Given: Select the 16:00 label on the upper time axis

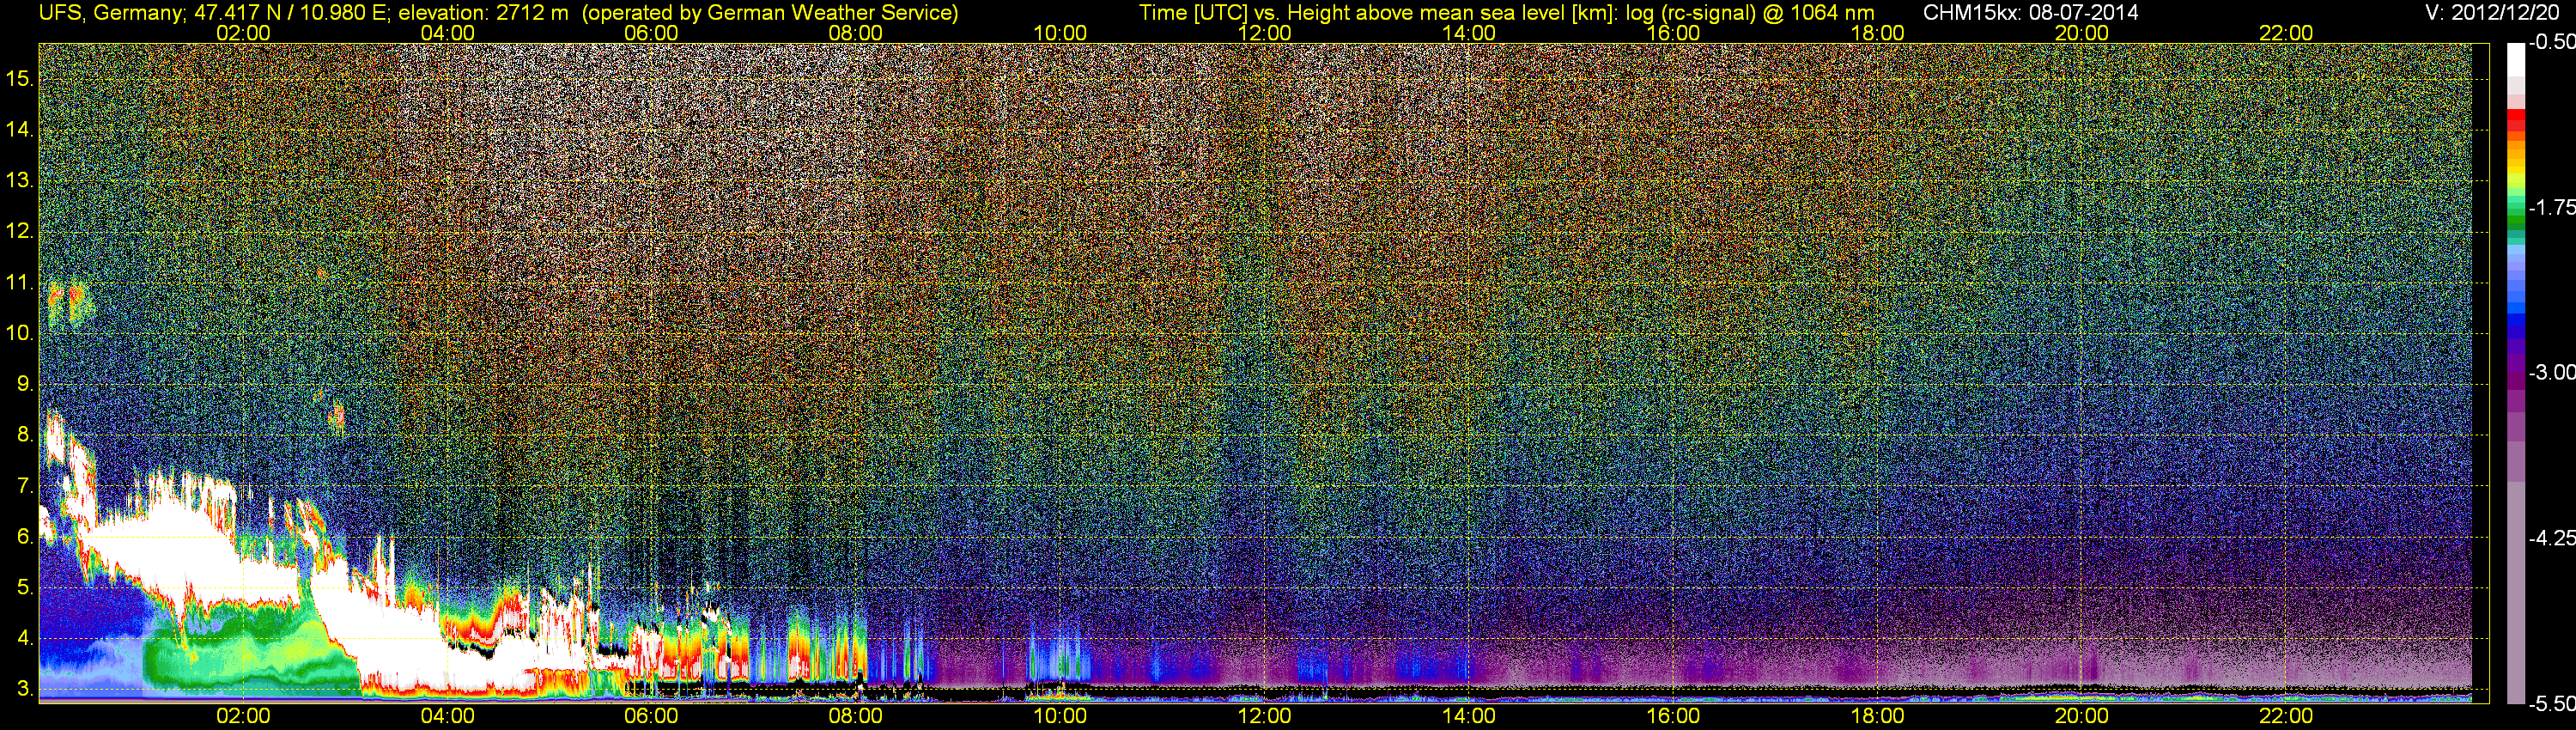Looking at the screenshot, I should [1673, 33].
